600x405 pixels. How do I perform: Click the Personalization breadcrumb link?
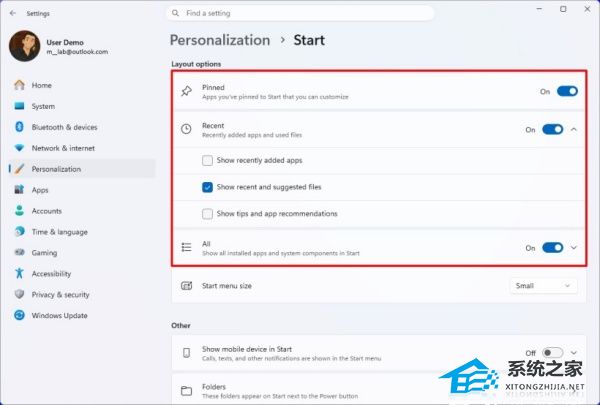coord(220,40)
